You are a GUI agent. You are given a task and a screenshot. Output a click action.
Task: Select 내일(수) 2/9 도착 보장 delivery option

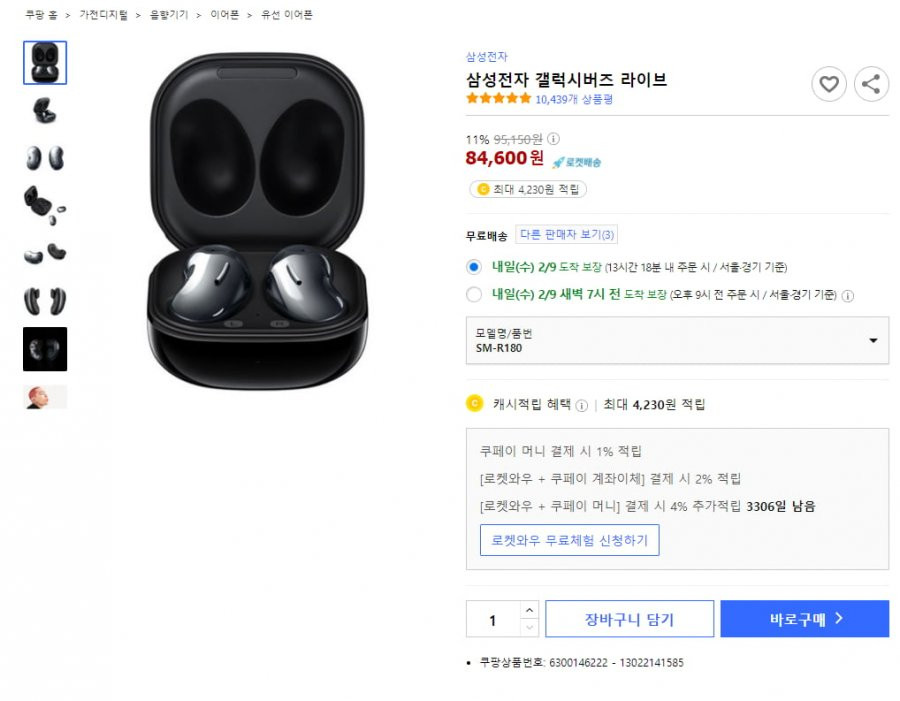click(474, 267)
